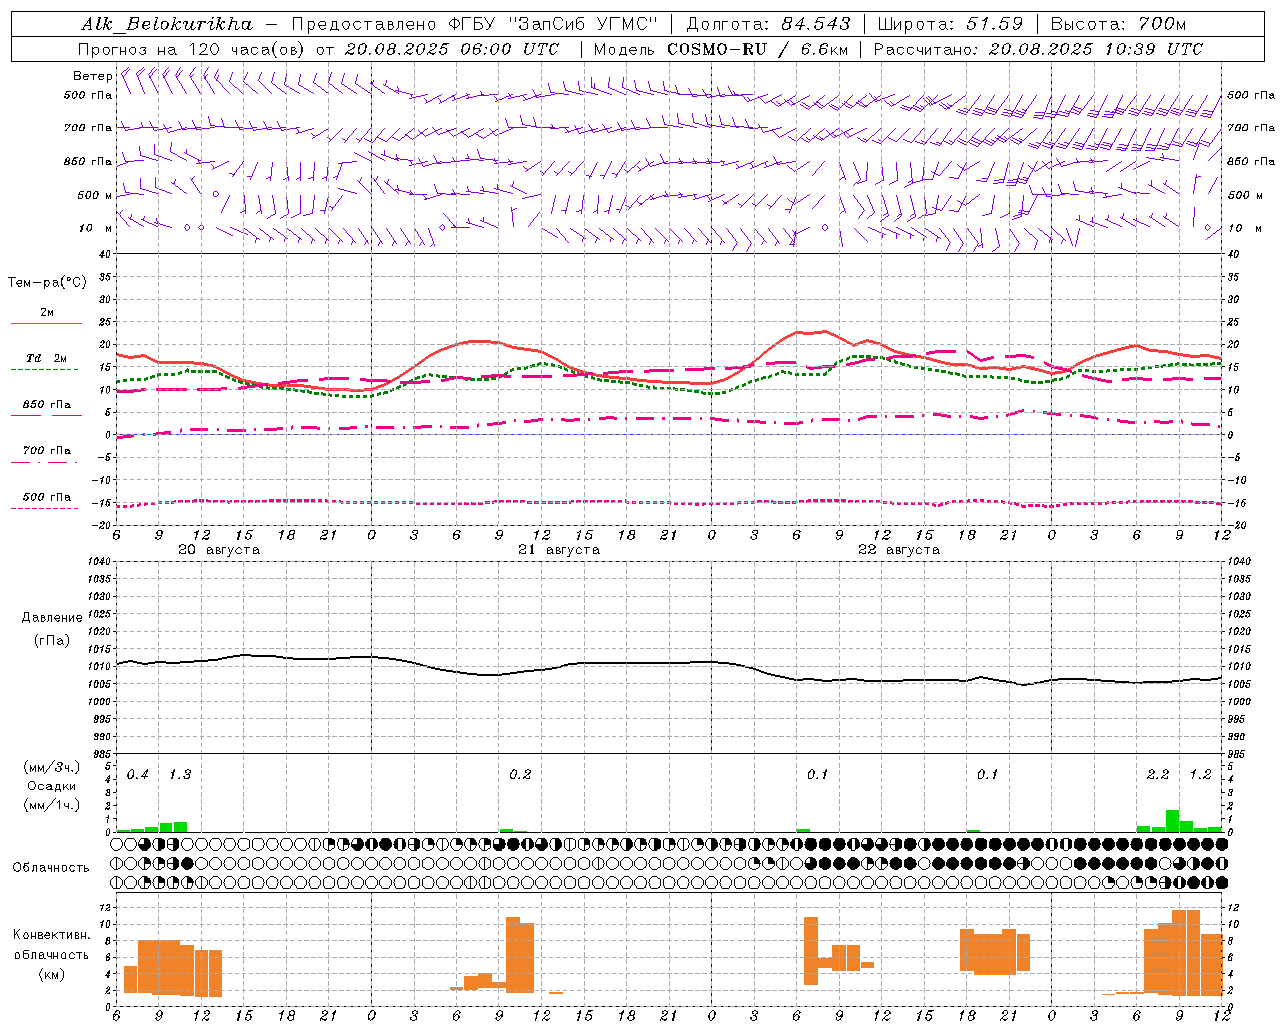Select the (км) unit label

52,974
